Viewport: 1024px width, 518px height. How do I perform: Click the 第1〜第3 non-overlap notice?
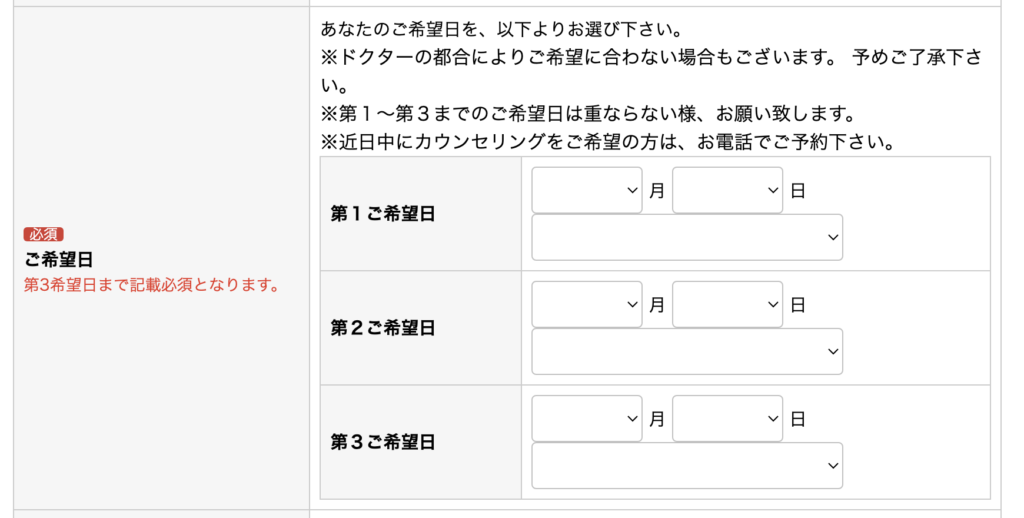[x=588, y=114]
